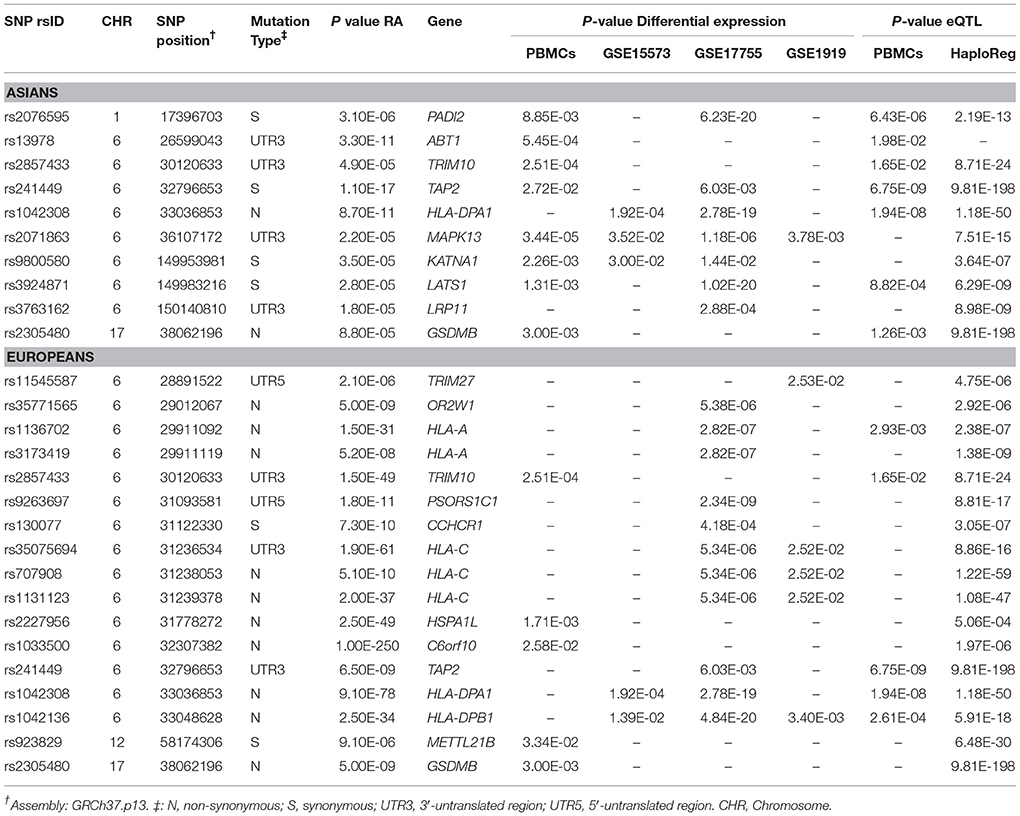This screenshot has width=1020, height=816.
Task: Click P value 1.10E-17
Action: [367, 189]
